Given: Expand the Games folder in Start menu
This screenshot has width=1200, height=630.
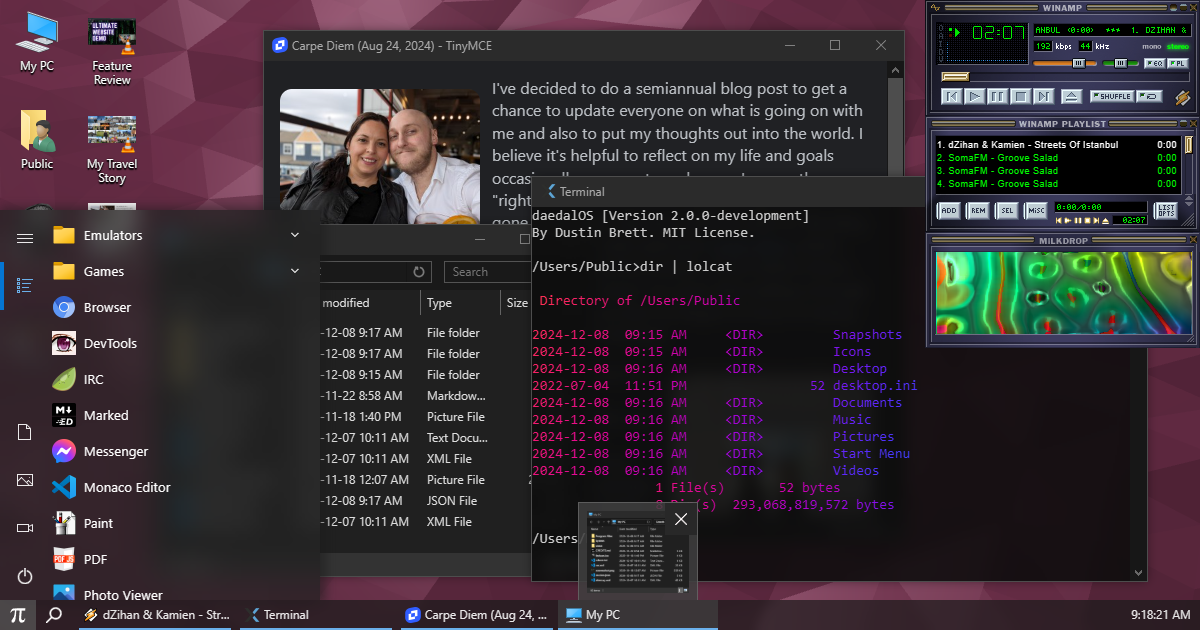Looking at the screenshot, I should 295,270.
